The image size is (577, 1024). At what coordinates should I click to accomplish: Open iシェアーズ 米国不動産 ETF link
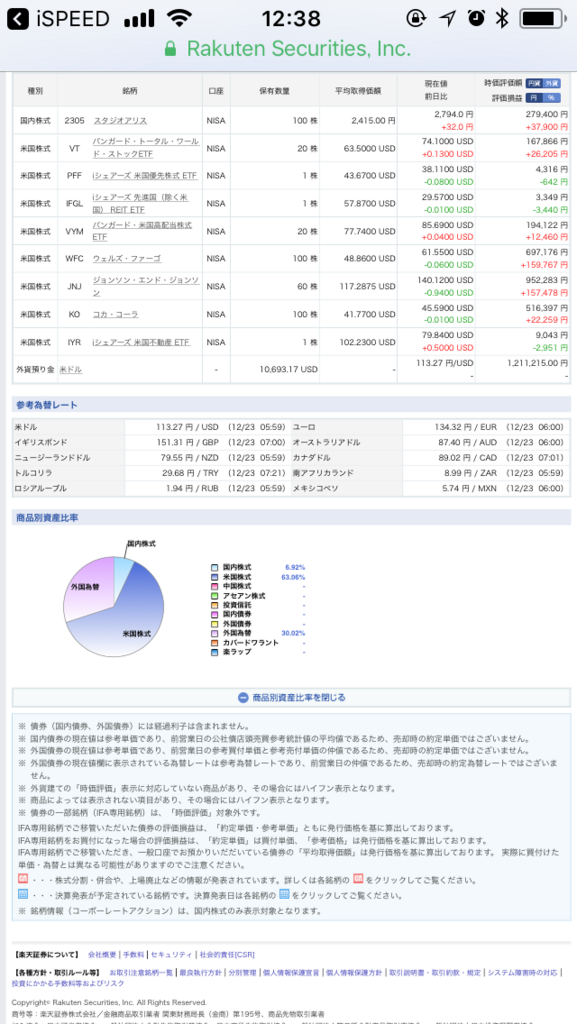pyautogui.click(x=141, y=342)
